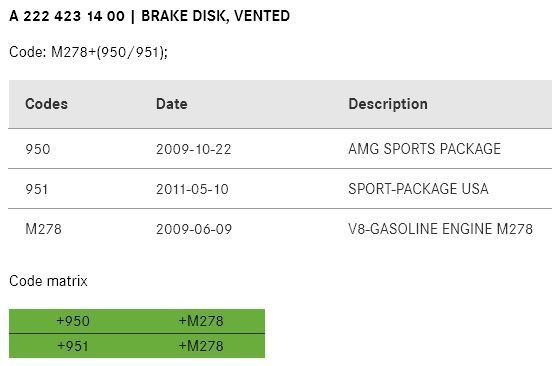Image resolution: width=552 pixels, height=366 pixels.
Task: Click the Codes column header
Action: point(46,104)
